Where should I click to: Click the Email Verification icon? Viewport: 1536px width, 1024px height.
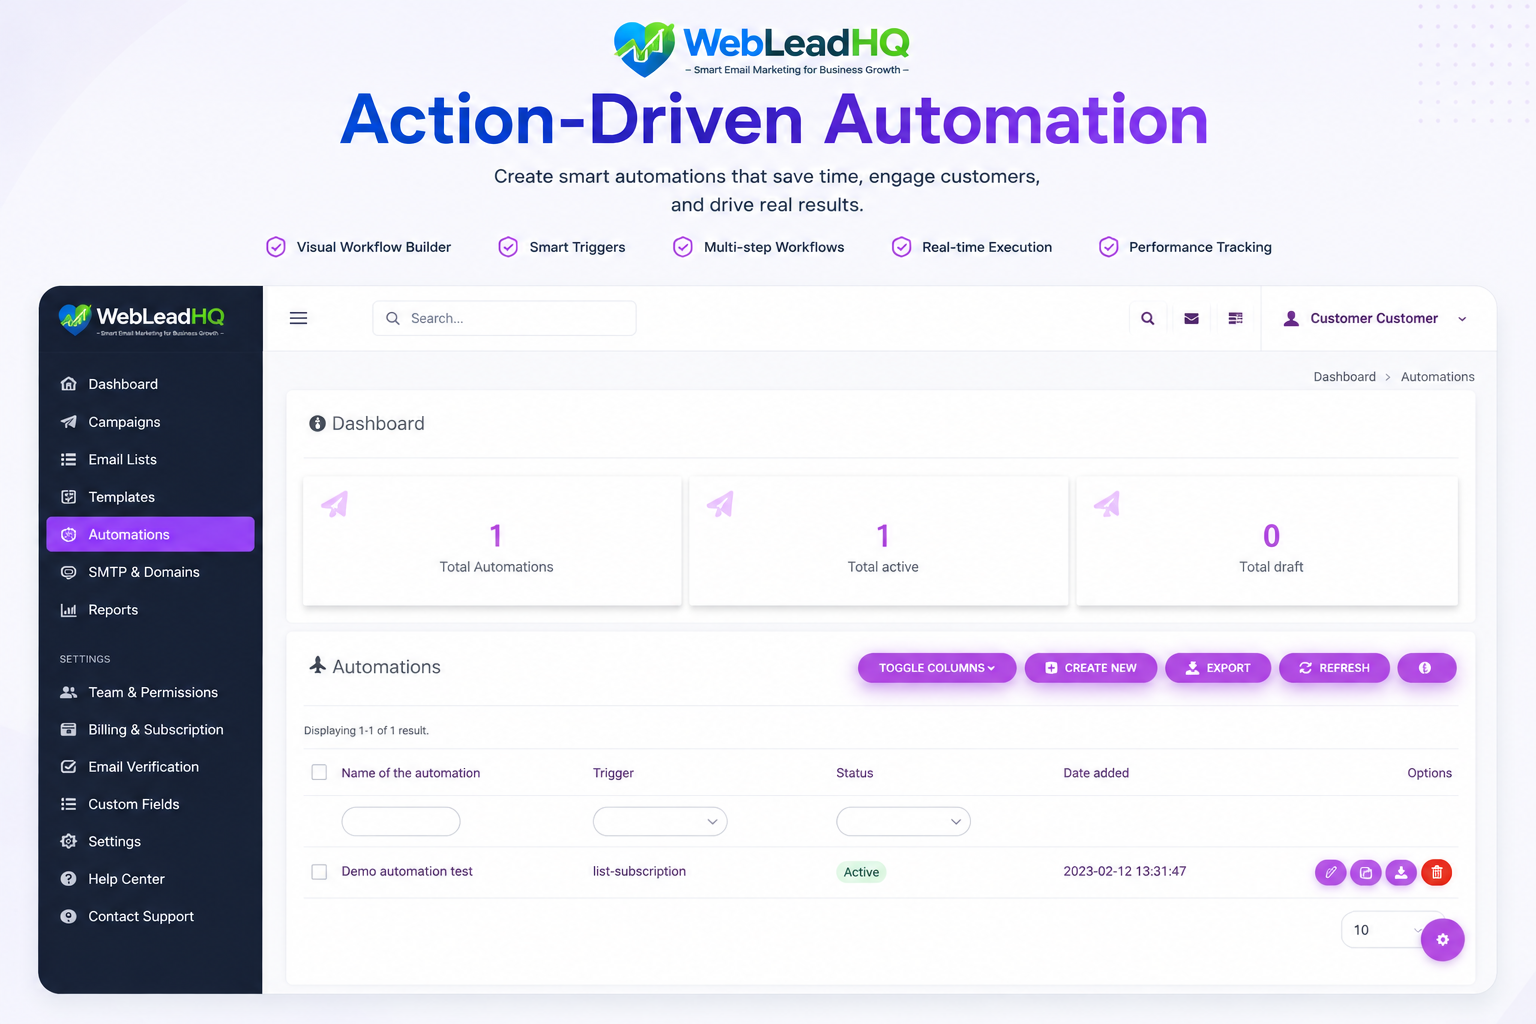point(68,767)
